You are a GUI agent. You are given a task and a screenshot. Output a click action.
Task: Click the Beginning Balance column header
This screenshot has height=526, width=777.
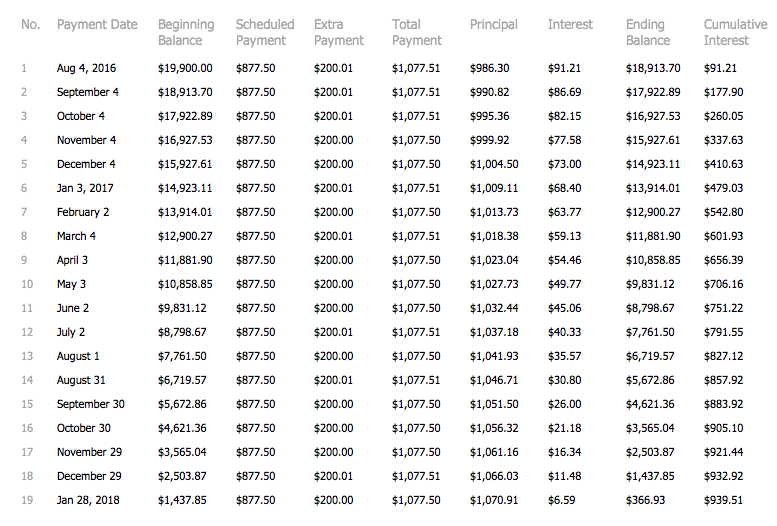[x=186, y=32]
